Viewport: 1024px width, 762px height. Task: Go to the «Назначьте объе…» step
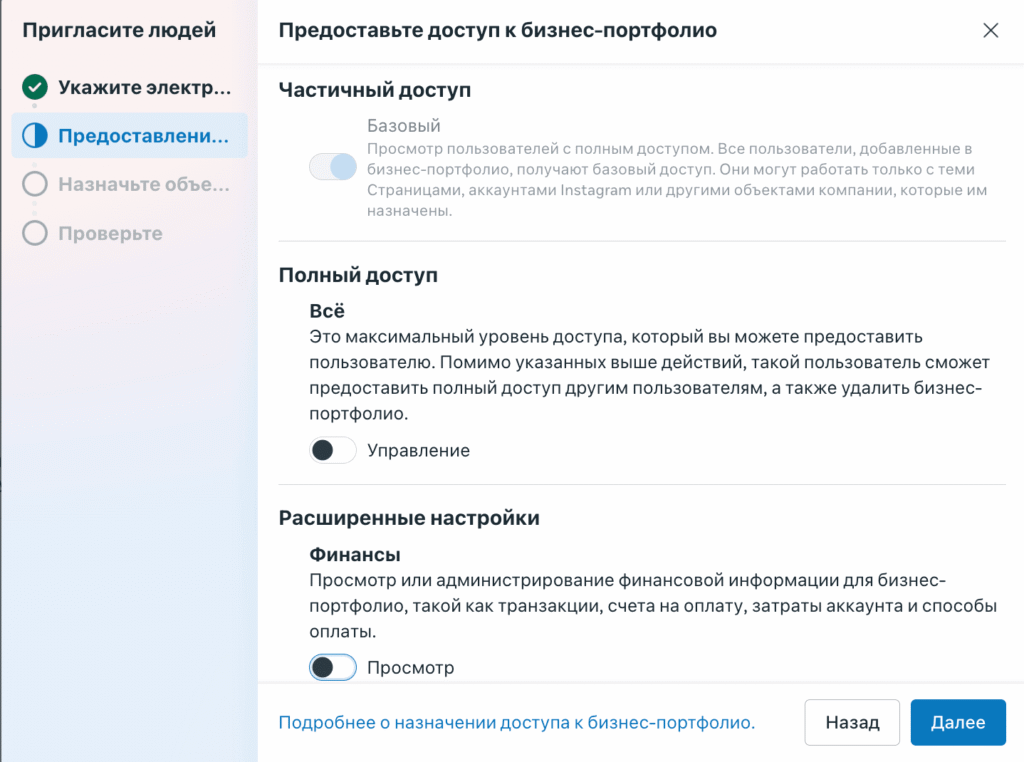tap(144, 184)
